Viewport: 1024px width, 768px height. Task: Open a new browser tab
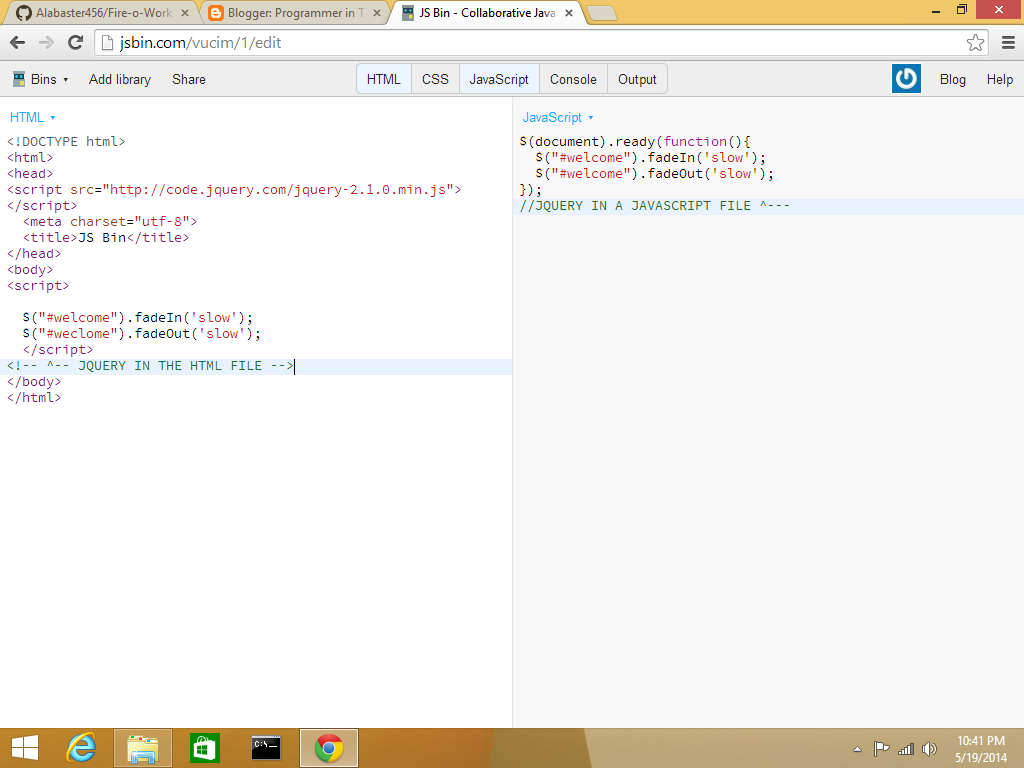pos(601,13)
